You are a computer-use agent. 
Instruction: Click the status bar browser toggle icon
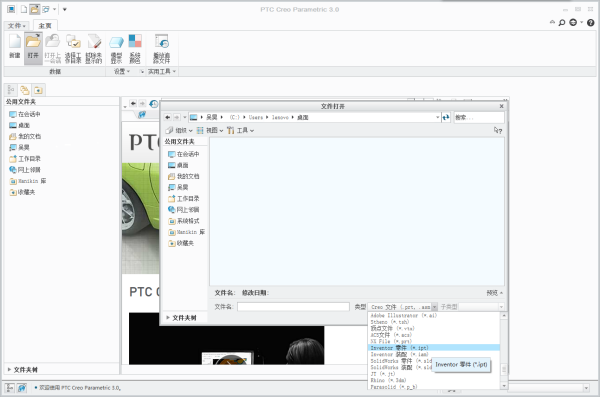[22, 388]
